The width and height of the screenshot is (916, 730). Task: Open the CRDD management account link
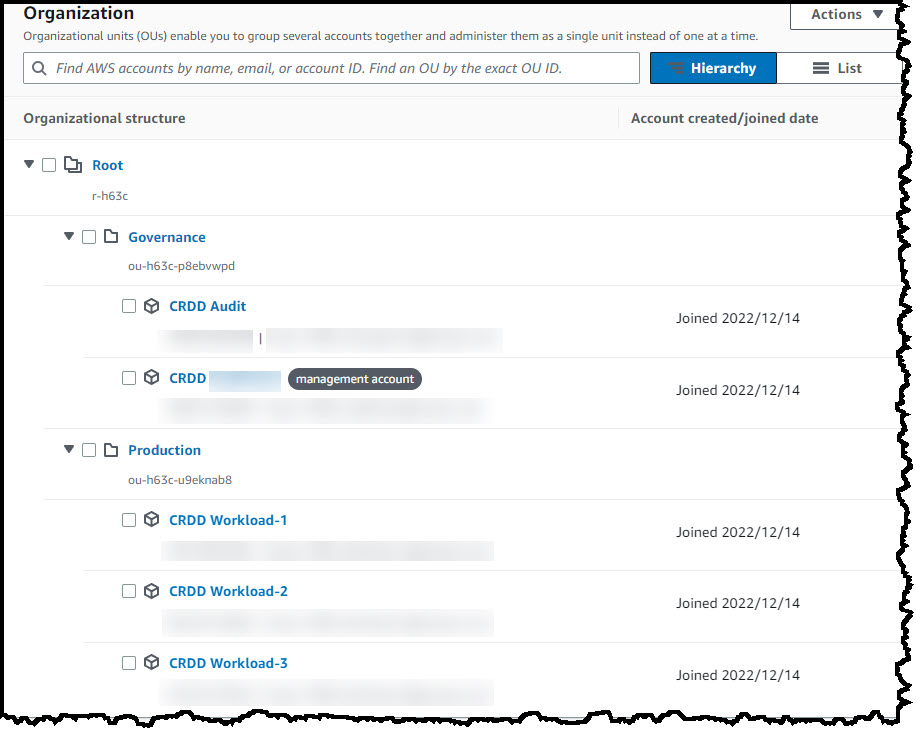click(x=225, y=378)
